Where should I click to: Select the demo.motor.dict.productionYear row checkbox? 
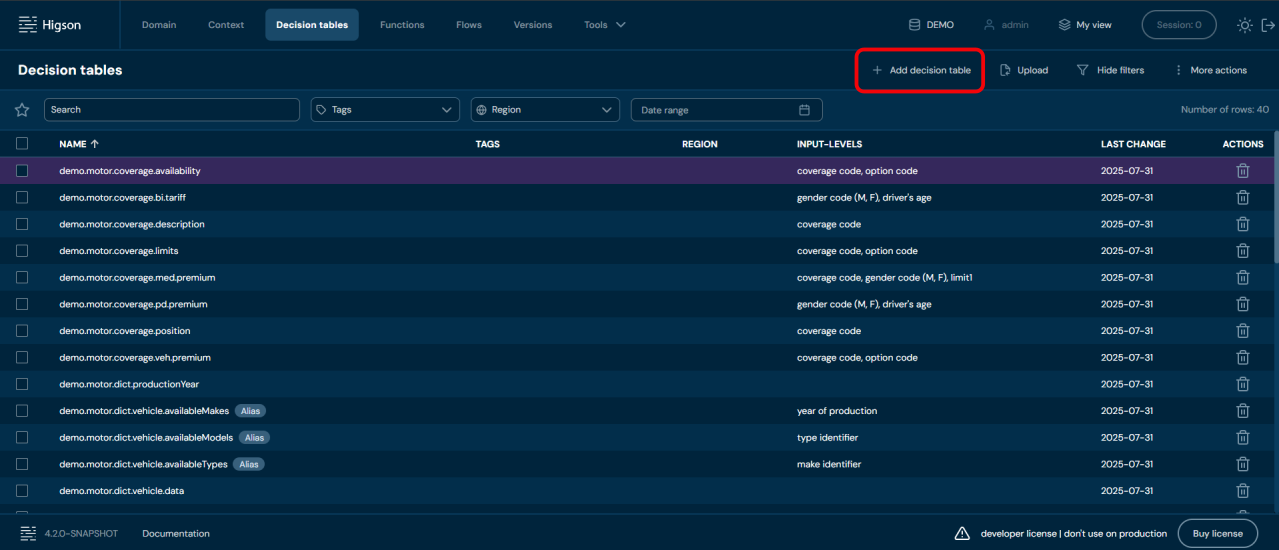click(22, 384)
